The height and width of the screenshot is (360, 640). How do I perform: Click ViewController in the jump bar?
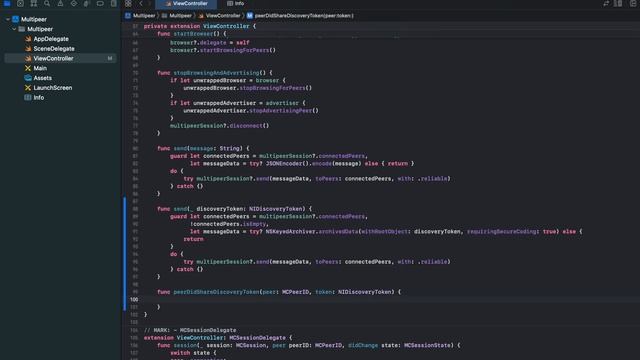pos(219,16)
